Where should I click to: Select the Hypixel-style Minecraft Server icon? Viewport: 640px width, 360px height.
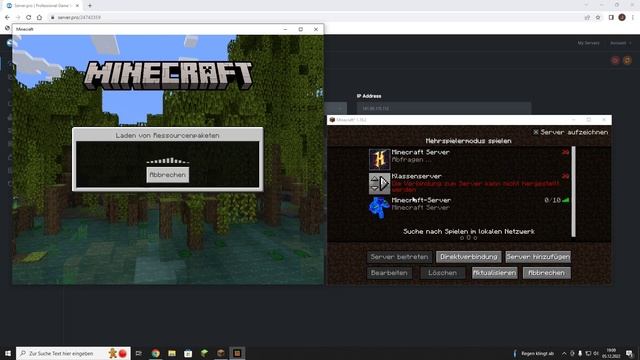point(379,159)
